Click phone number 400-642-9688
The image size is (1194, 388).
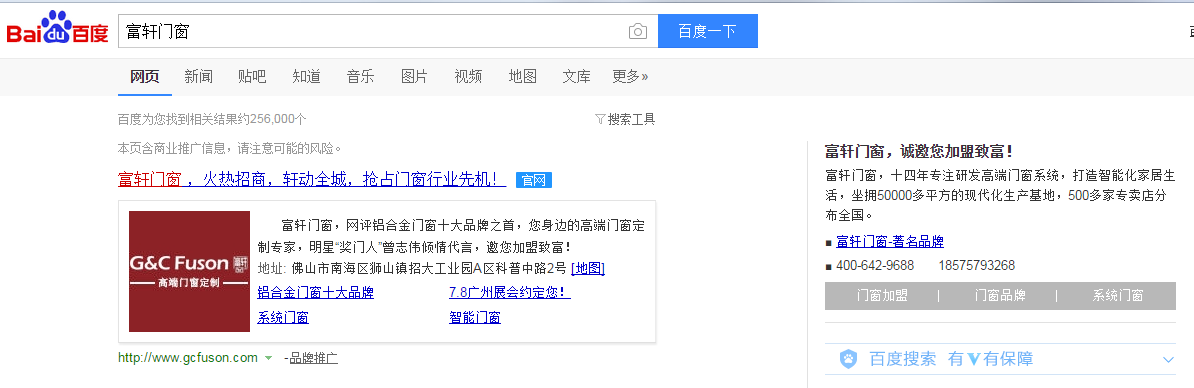(x=875, y=266)
